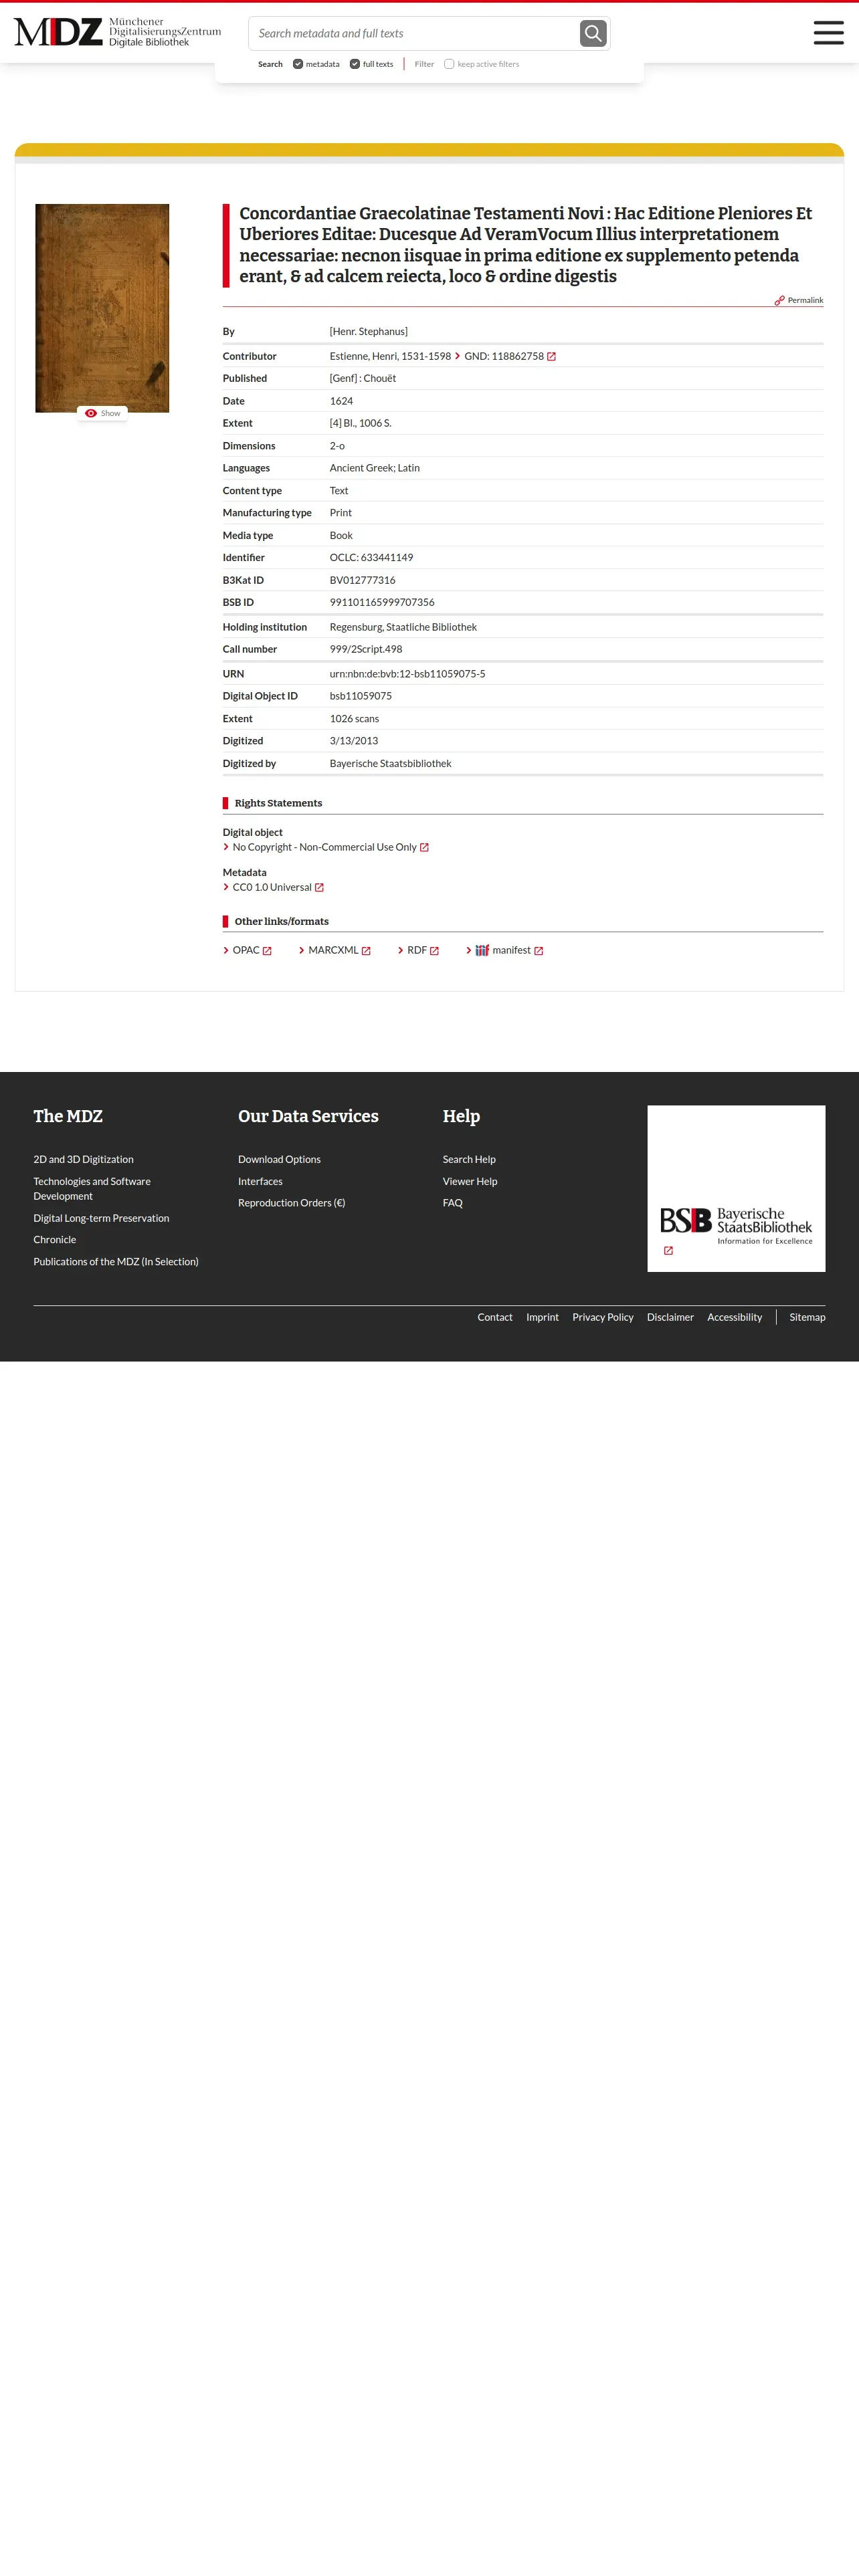
Task: Open Technologies and Software Development link
Action: [x=92, y=1188]
